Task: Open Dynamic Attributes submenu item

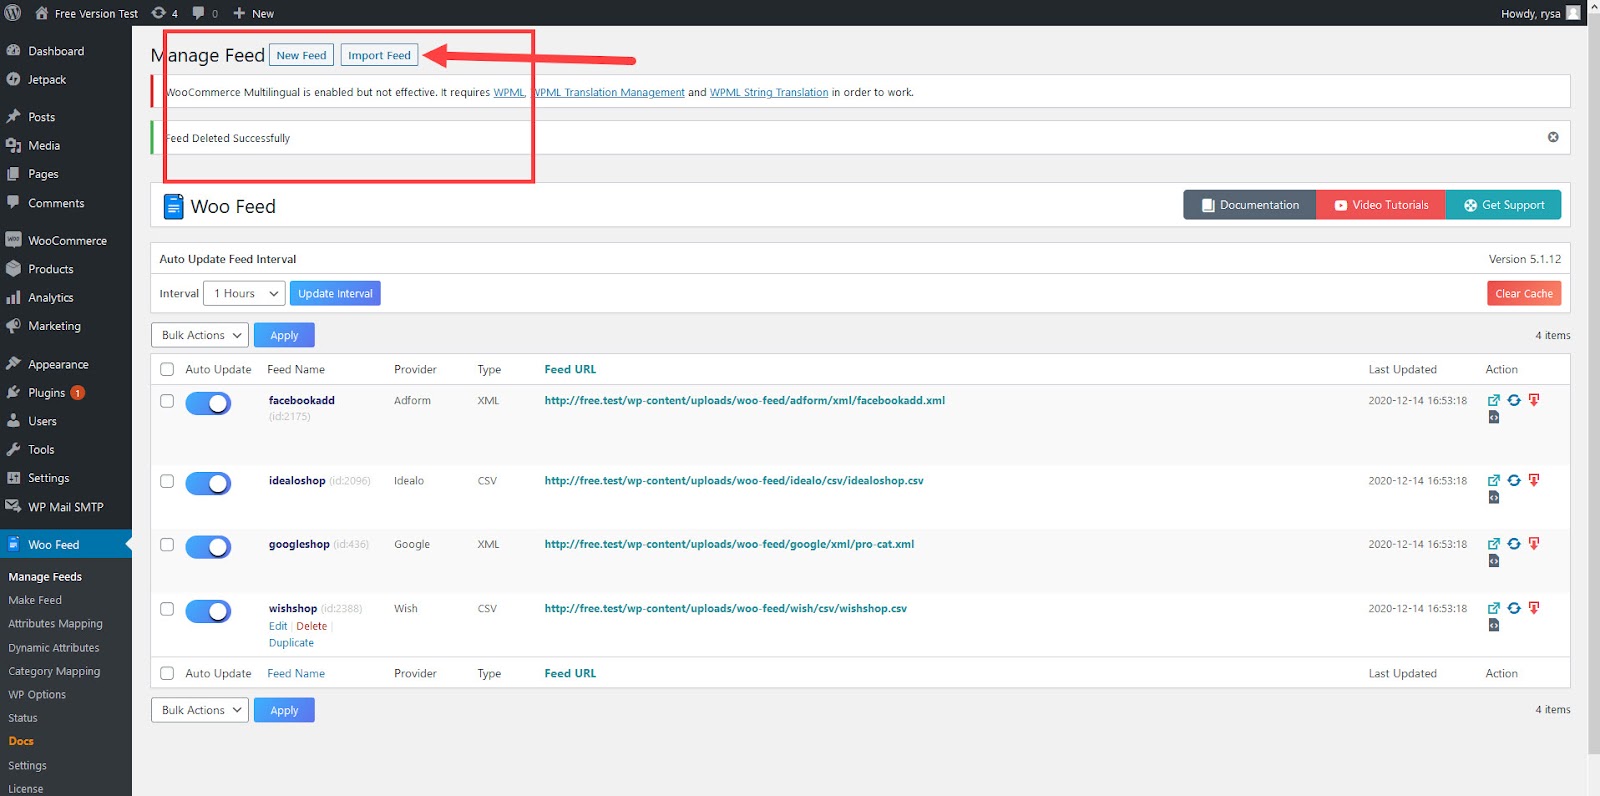Action: [x=54, y=648]
